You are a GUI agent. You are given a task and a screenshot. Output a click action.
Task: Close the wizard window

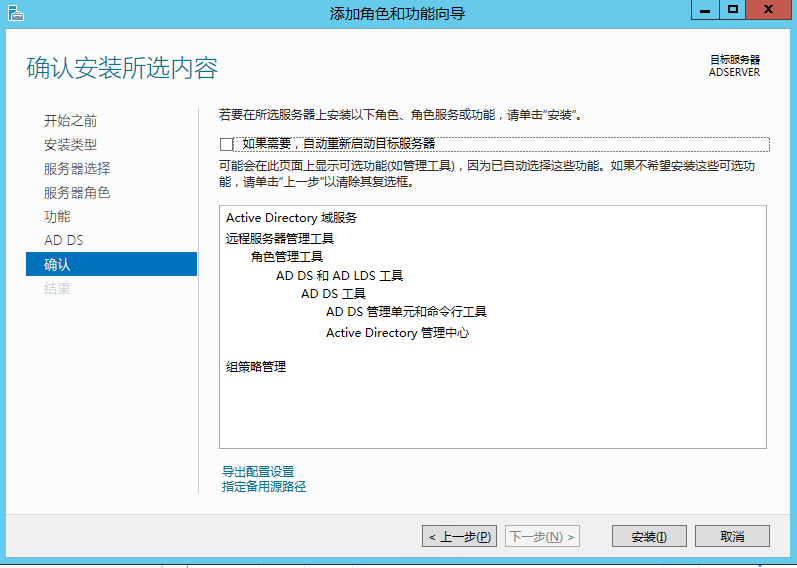[x=769, y=10]
